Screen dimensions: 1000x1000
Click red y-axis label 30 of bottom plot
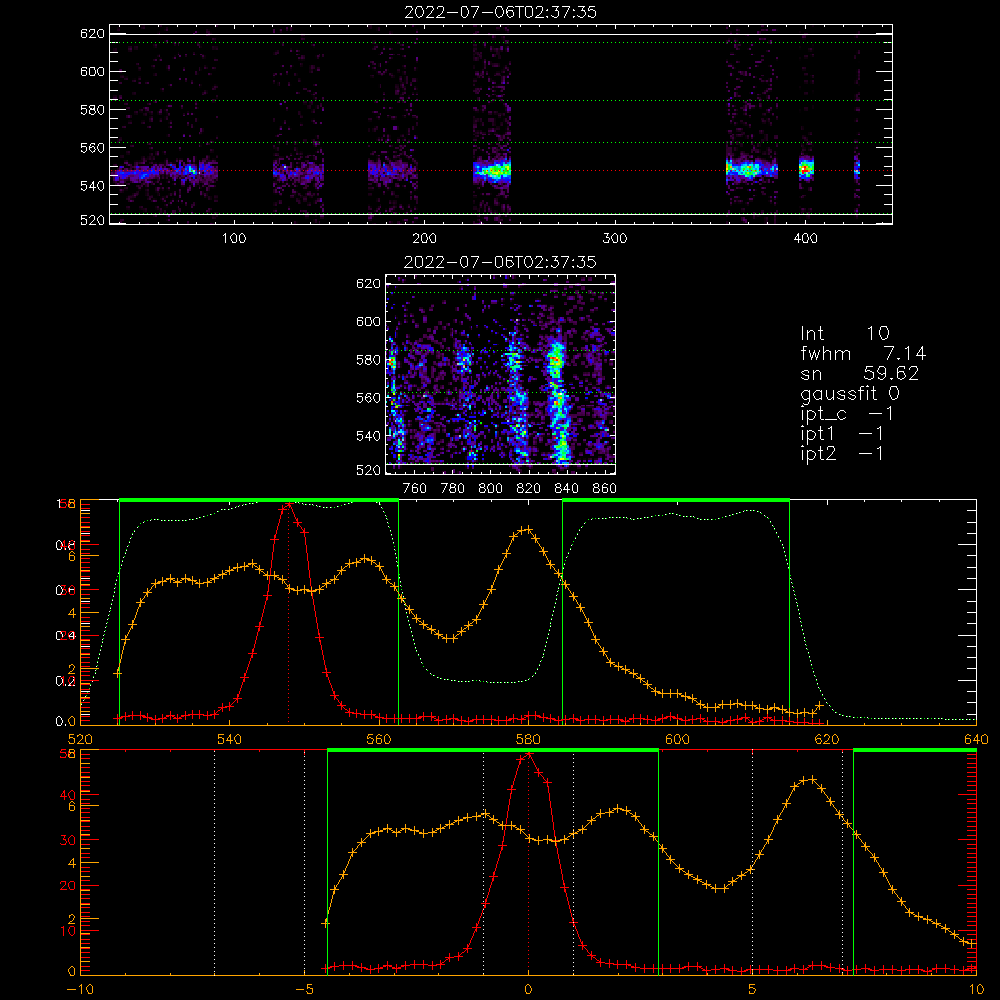[68, 840]
